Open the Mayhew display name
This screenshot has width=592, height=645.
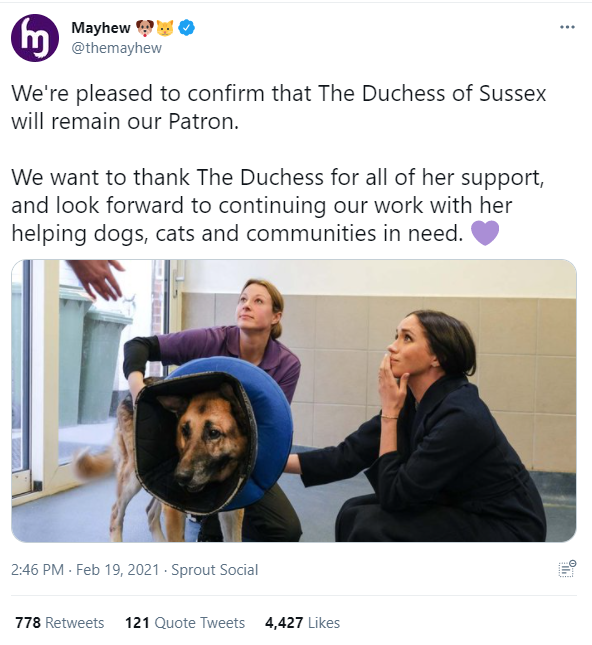click(x=101, y=28)
